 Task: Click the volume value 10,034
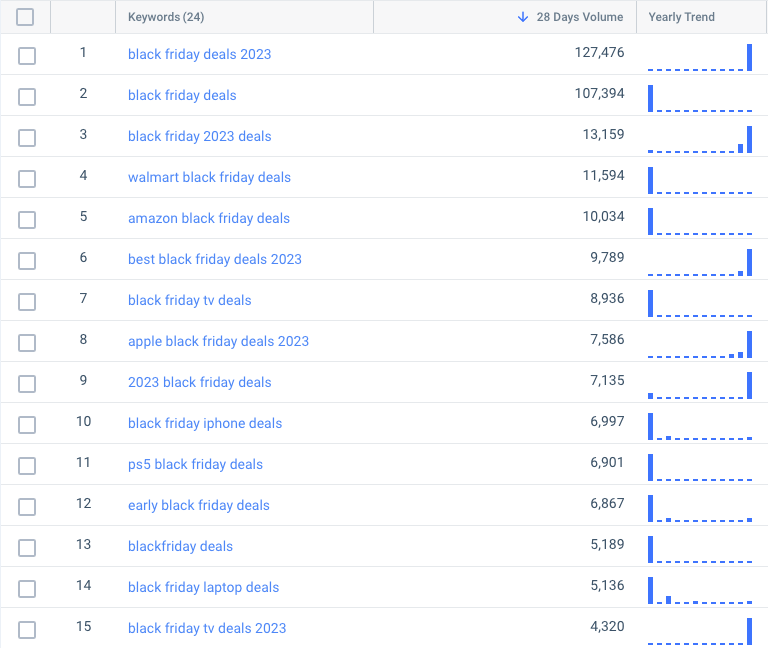603,216
